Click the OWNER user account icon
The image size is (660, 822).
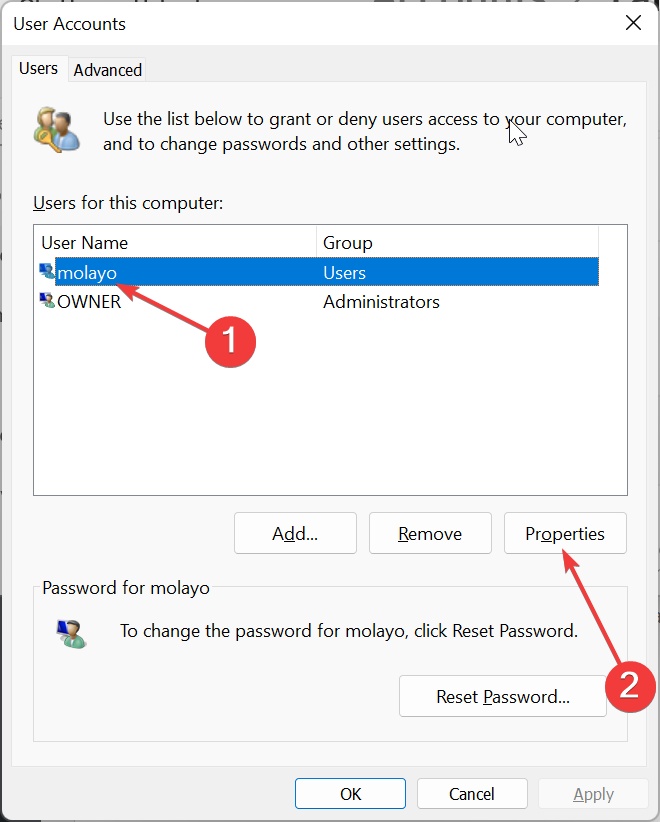pos(47,301)
